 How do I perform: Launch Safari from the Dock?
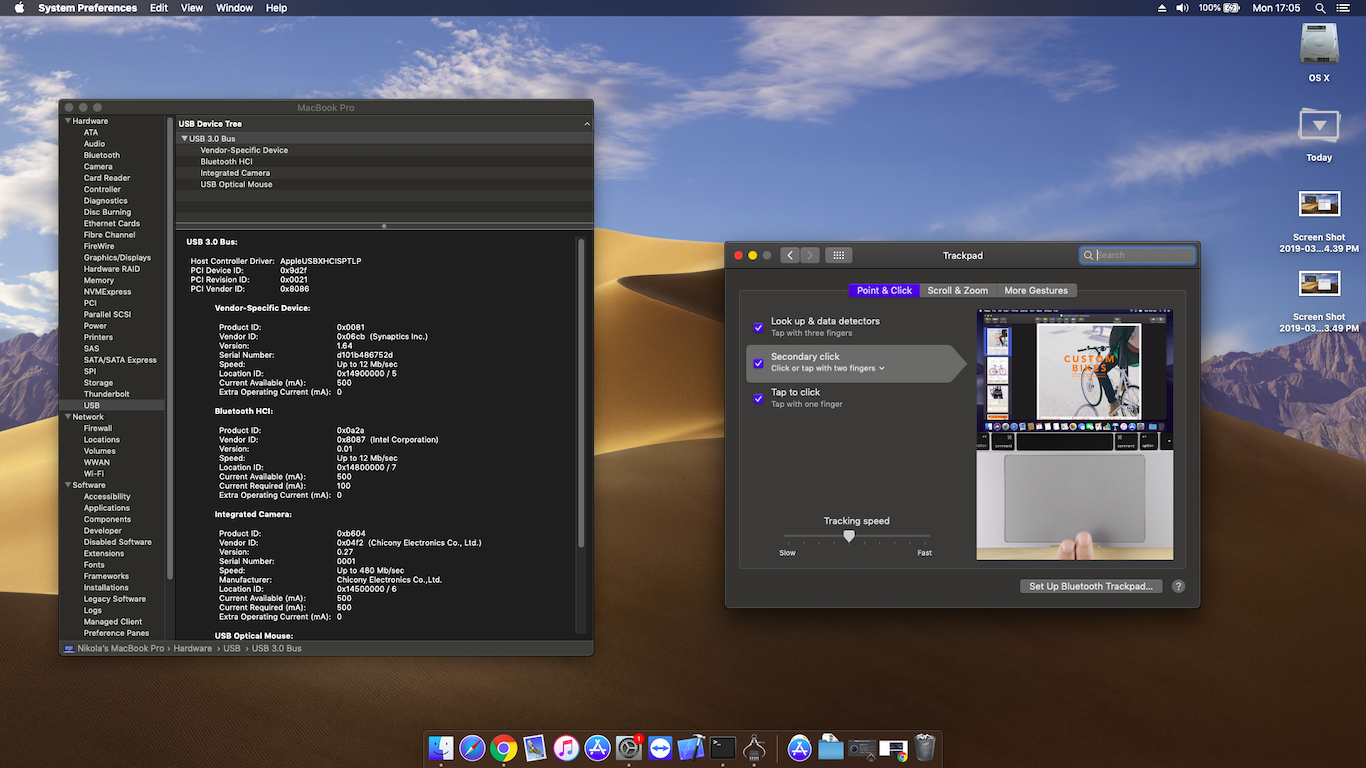point(472,747)
